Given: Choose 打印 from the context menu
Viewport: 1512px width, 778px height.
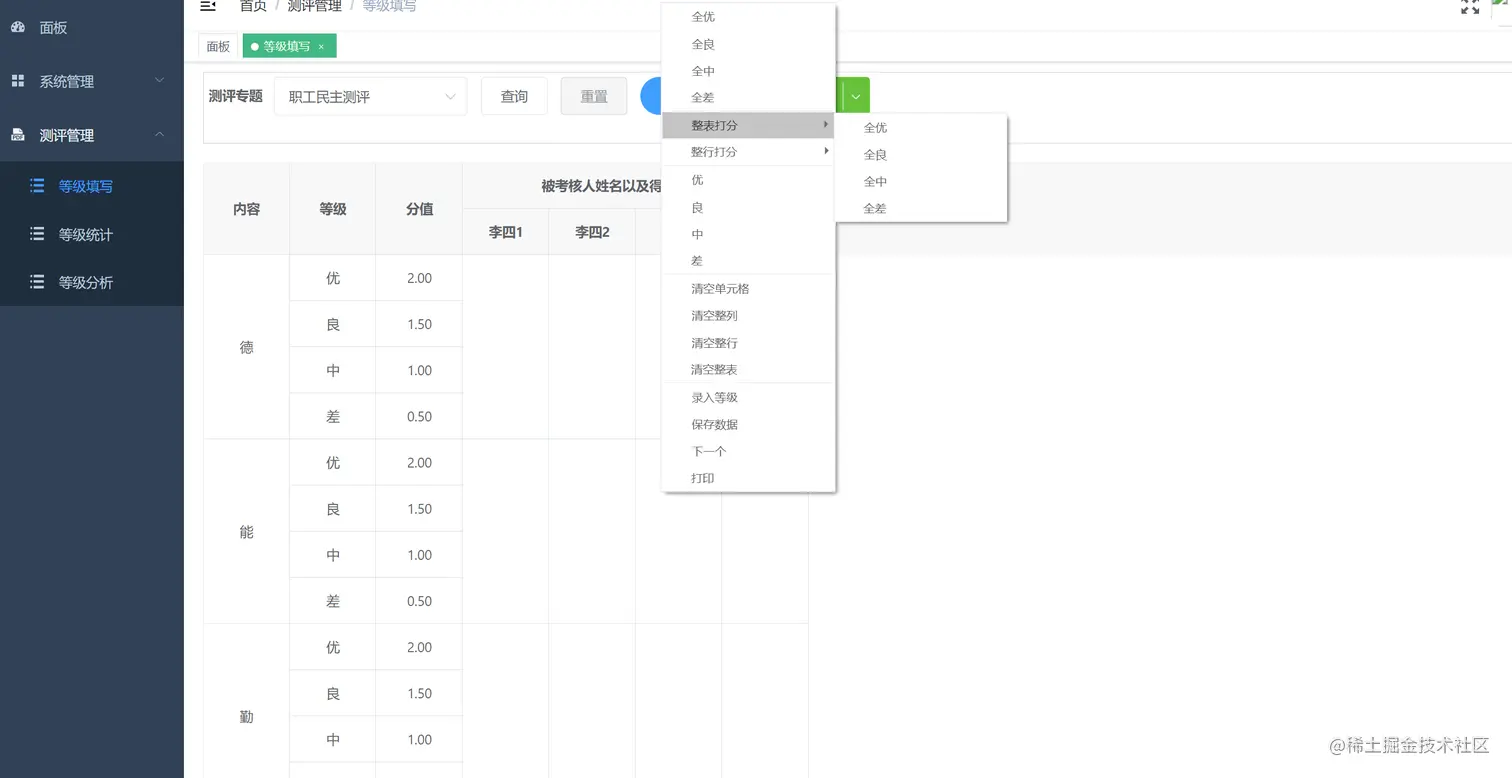Looking at the screenshot, I should [703, 478].
